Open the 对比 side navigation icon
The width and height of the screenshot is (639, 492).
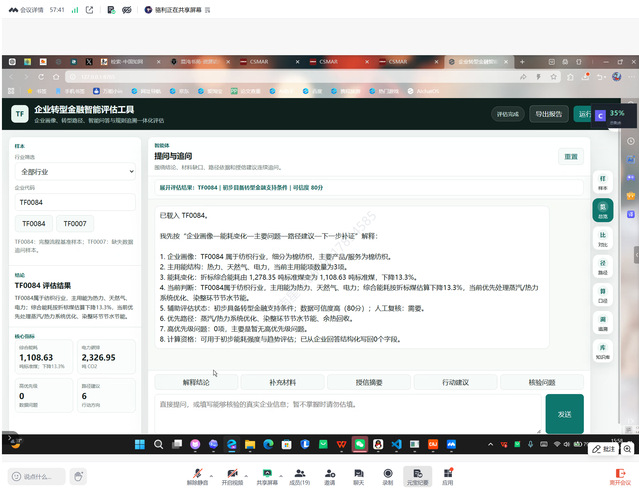tap(603, 239)
